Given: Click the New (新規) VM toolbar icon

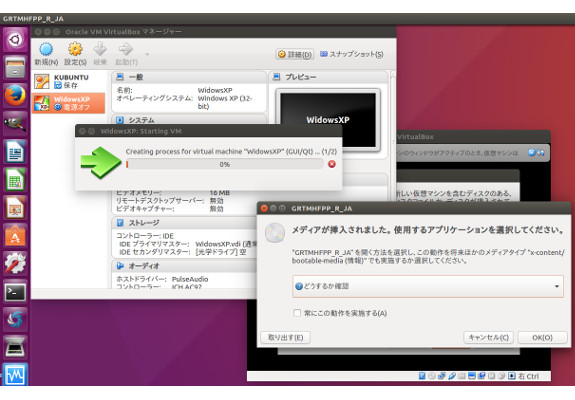Looking at the screenshot, I should point(46,54).
